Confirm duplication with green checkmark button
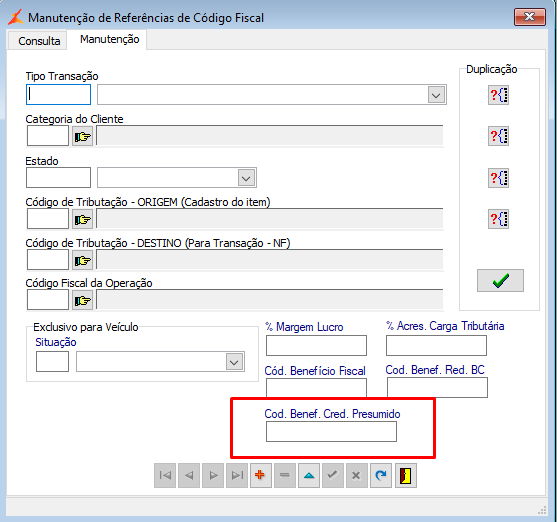The height and width of the screenshot is (522, 557). 500,281
